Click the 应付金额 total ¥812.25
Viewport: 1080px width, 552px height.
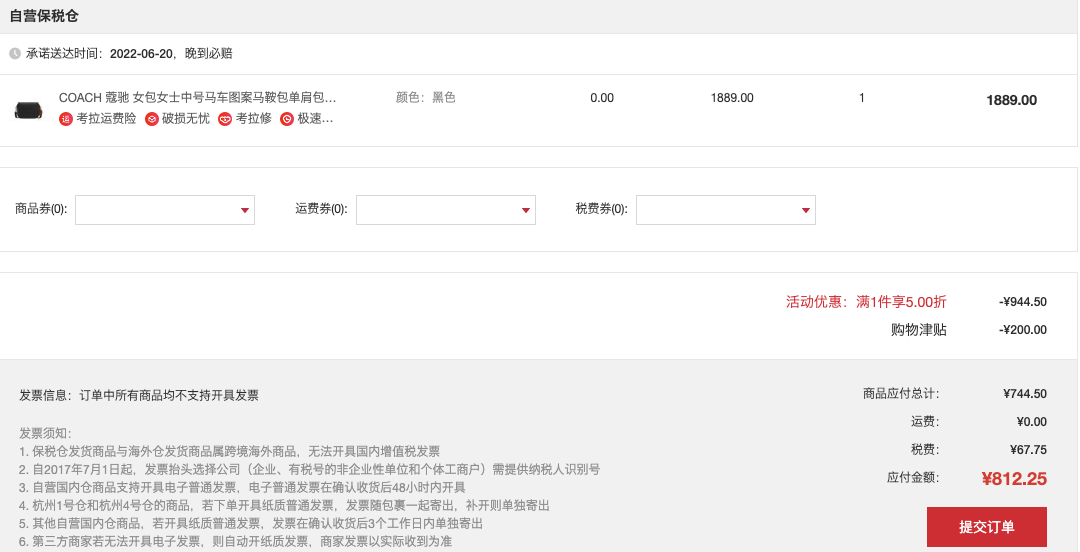[x=1014, y=478]
